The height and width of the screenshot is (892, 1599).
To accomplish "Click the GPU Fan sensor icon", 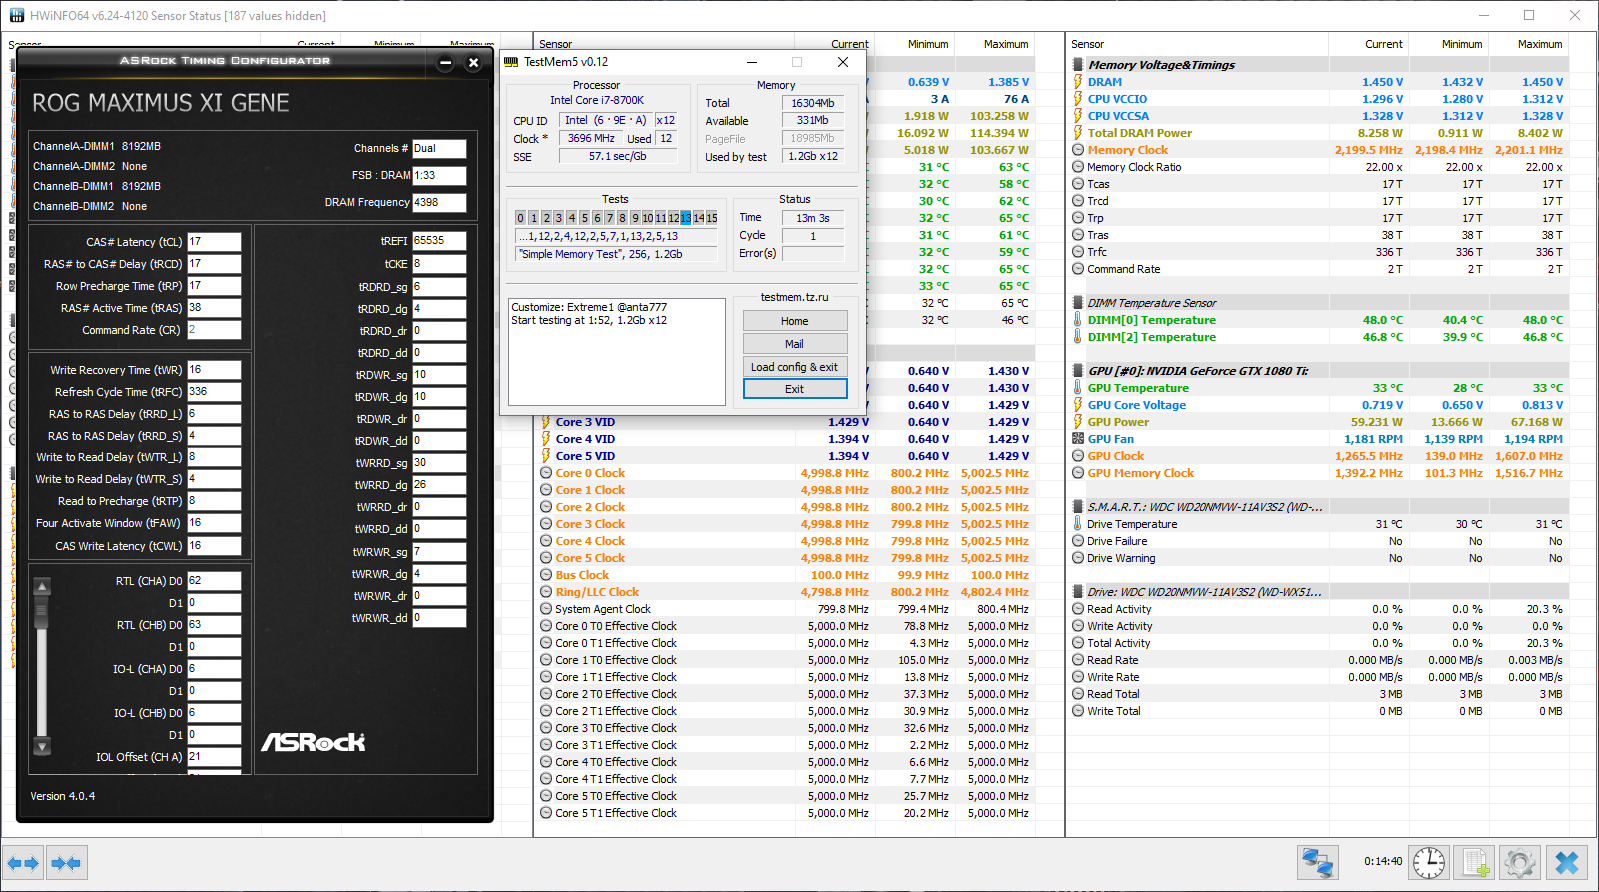I will (1078, 439).
